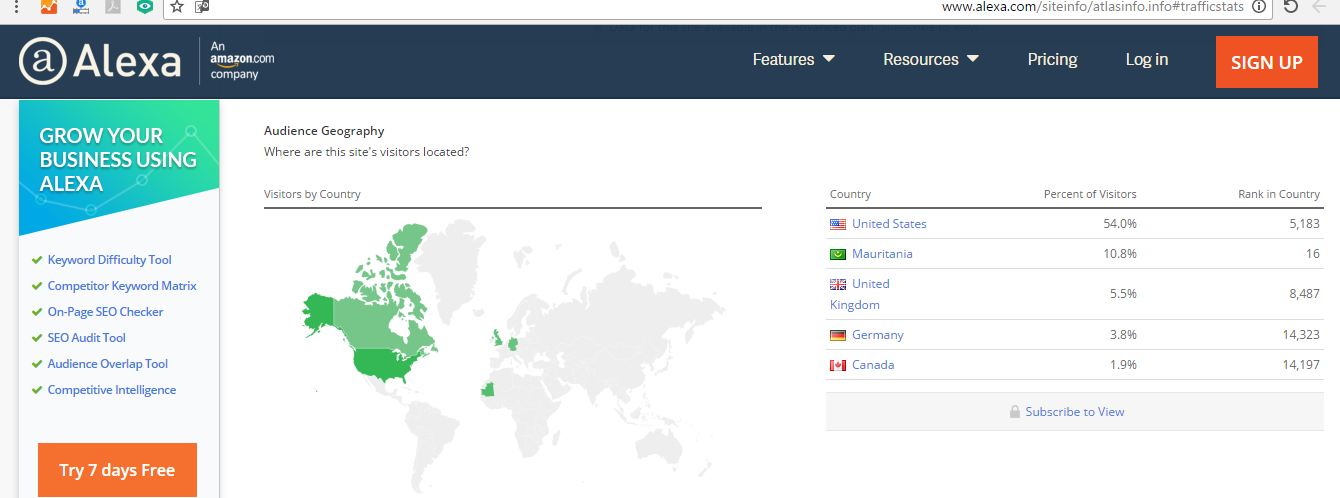The height and width of the screenshot is (498, 1340).
Task: Click the Canada flag icon
Action: tap(838, 365)
